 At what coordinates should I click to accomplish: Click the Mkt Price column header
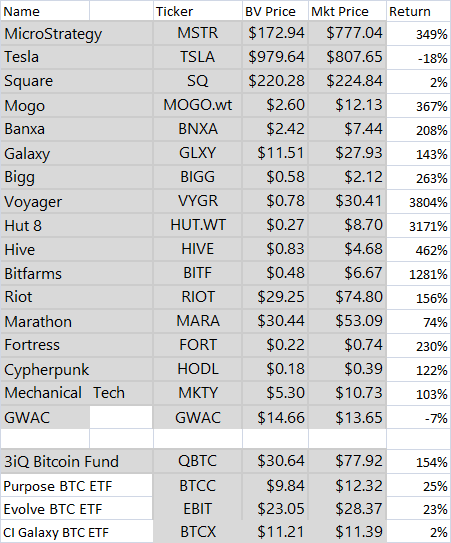tap(347, 11)
